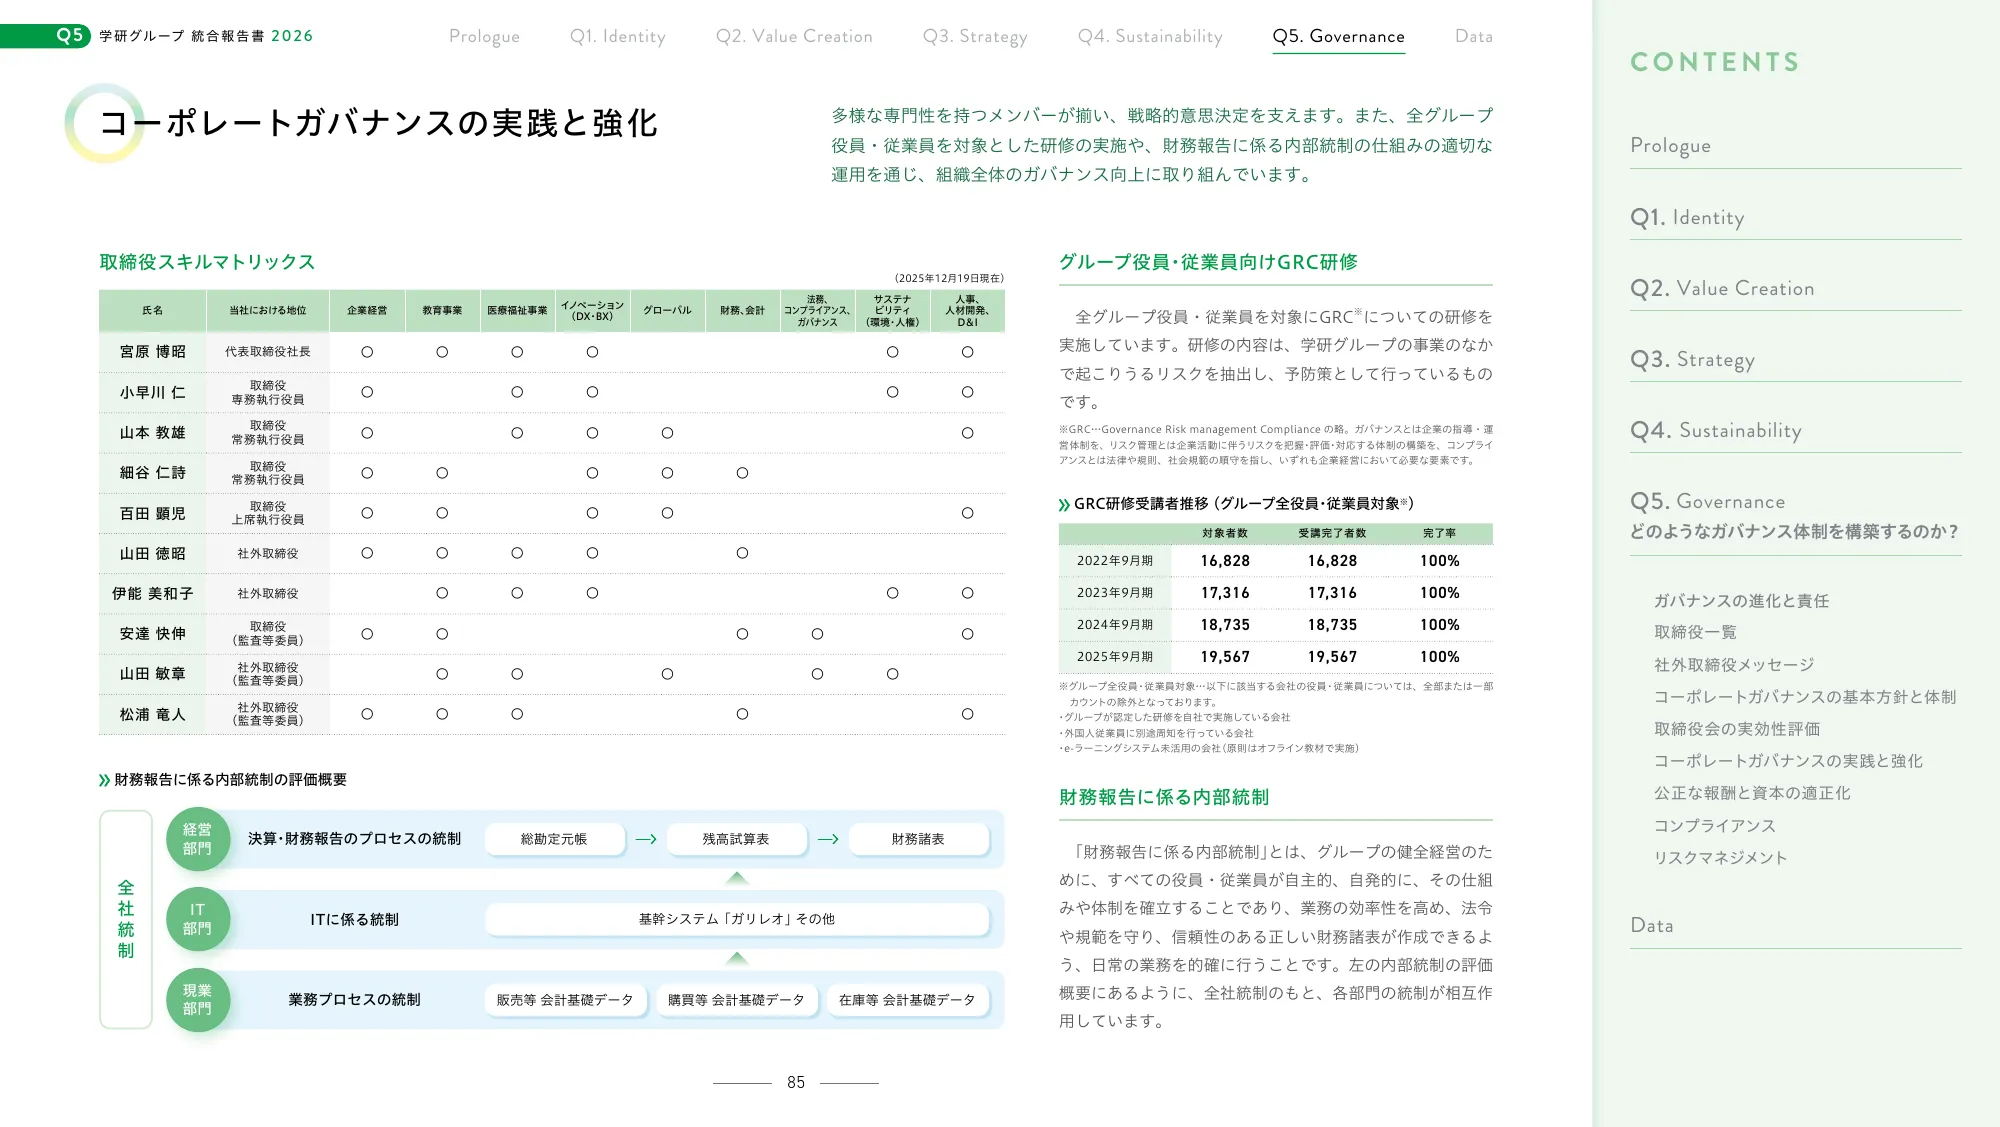Click the 財務、会計 column header
The image size is (2000, 1127).
742,311
